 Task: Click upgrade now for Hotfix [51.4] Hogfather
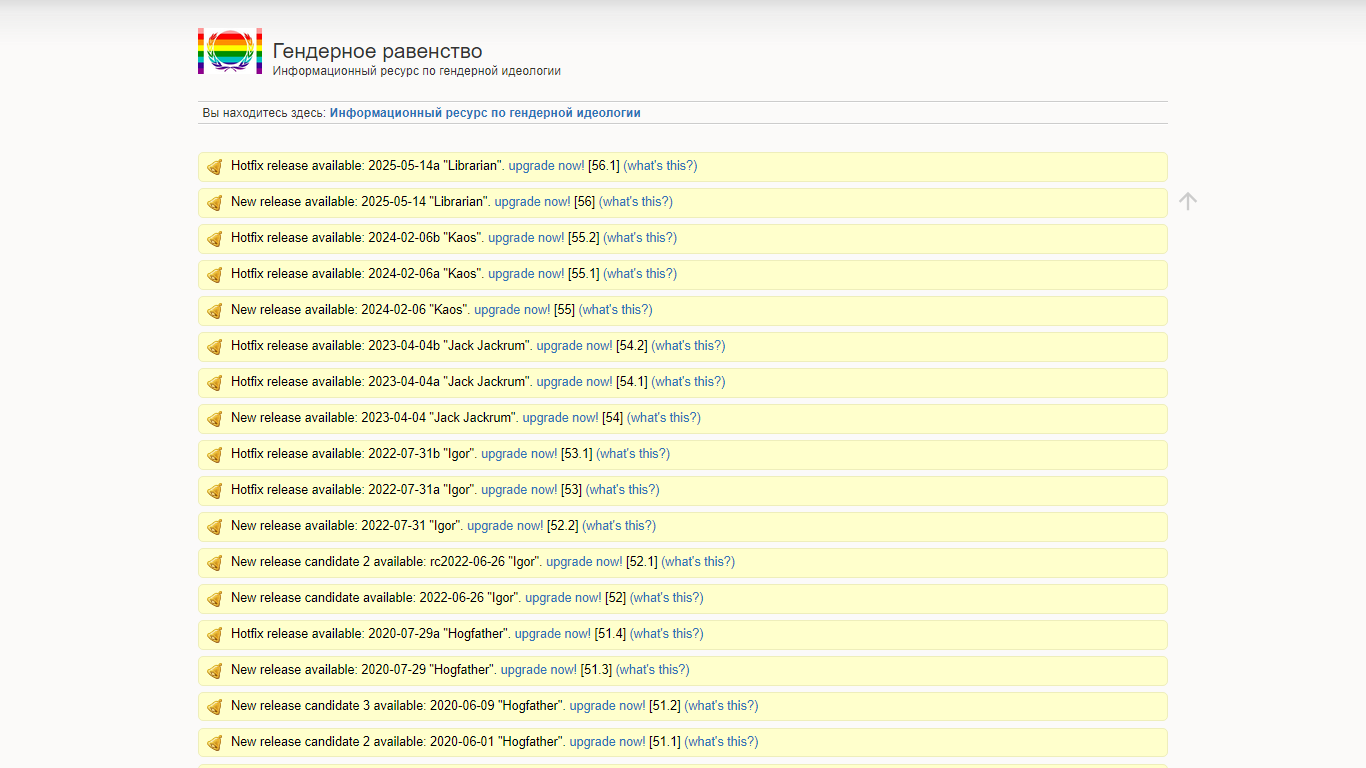(553, 634)
